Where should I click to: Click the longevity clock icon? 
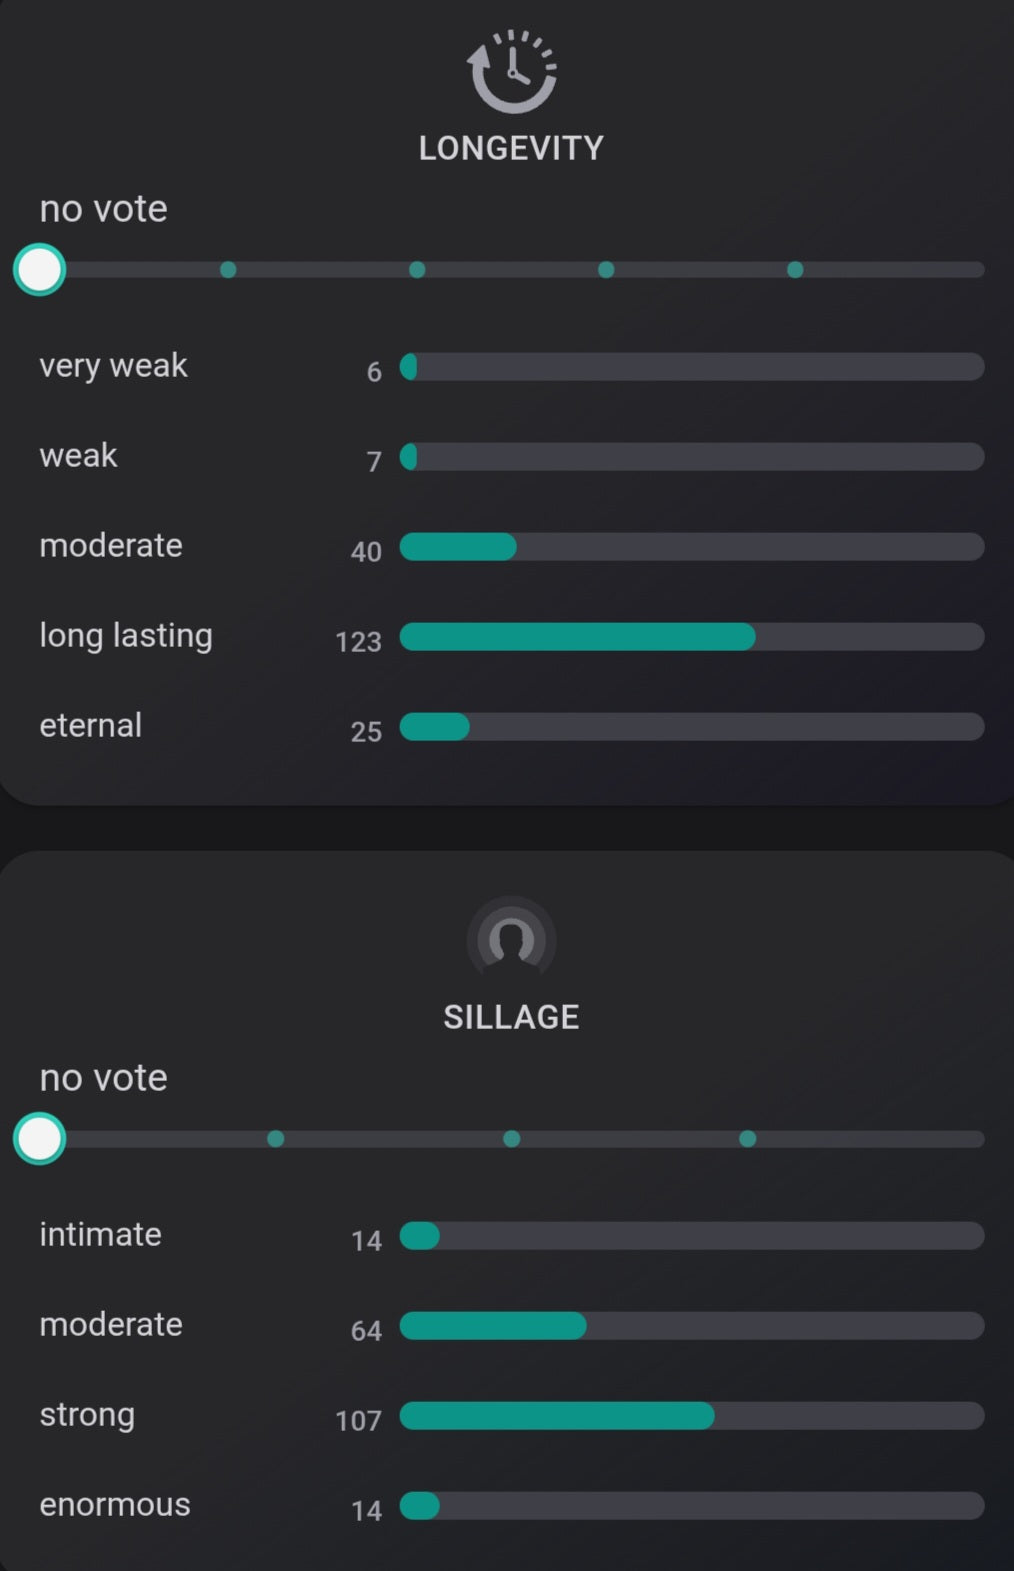pos(511,71)
